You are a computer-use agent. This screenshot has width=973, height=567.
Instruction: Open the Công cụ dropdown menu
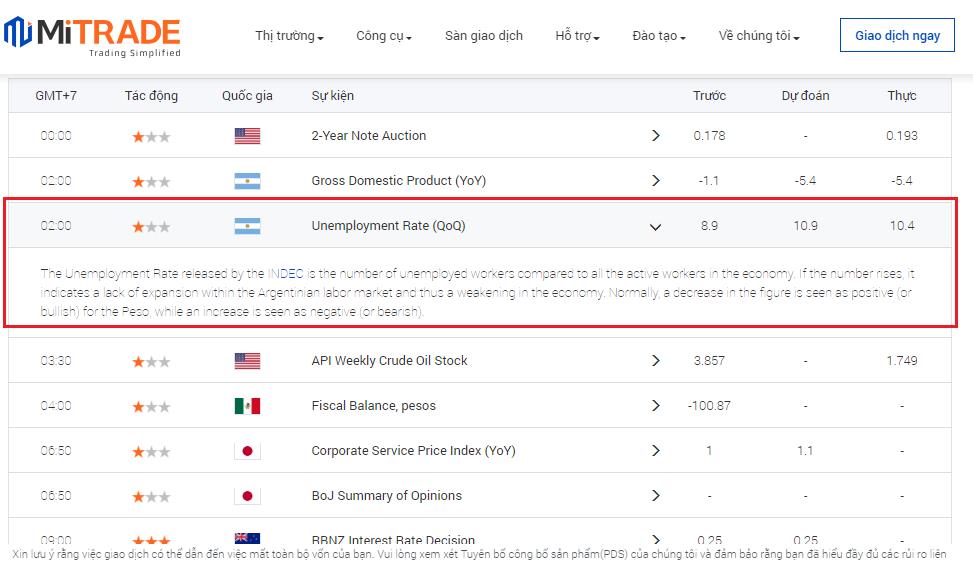point(384,36)
